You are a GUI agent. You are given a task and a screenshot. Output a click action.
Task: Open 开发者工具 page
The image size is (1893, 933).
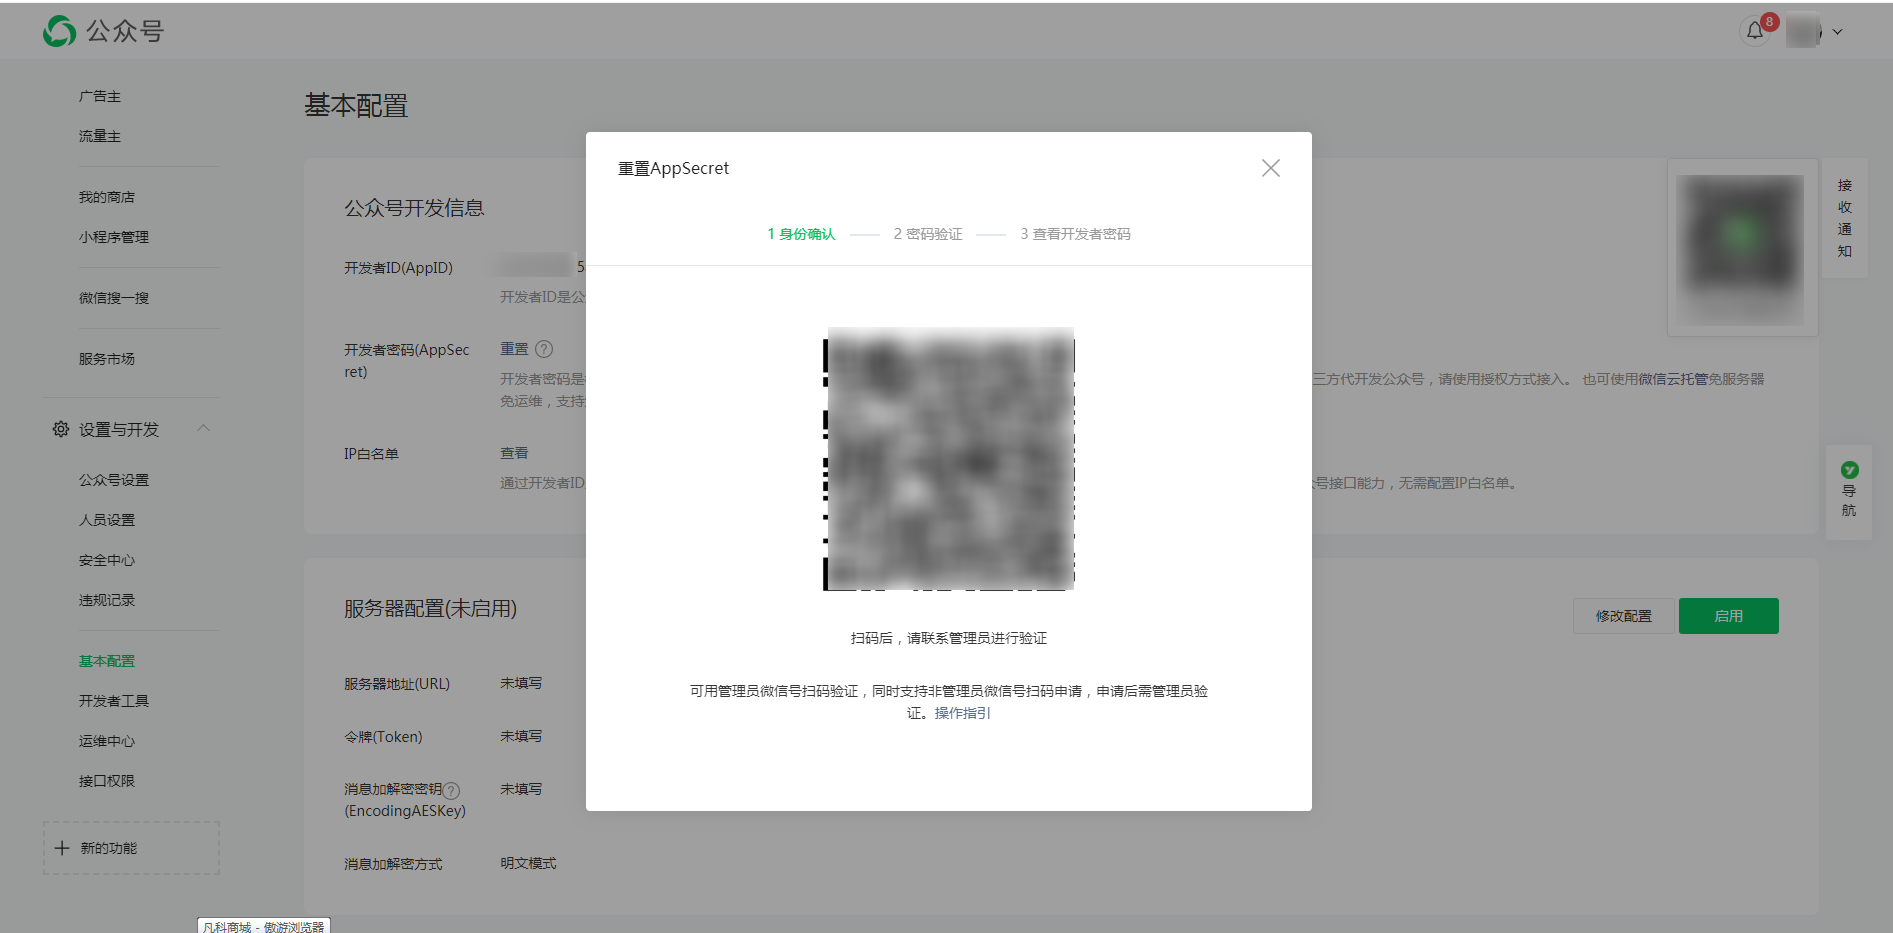coord(114,701)
